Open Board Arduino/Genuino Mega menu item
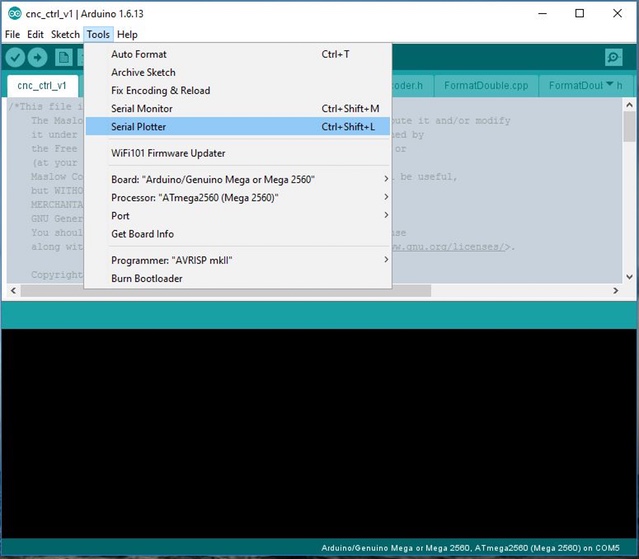 coord(238,179)
